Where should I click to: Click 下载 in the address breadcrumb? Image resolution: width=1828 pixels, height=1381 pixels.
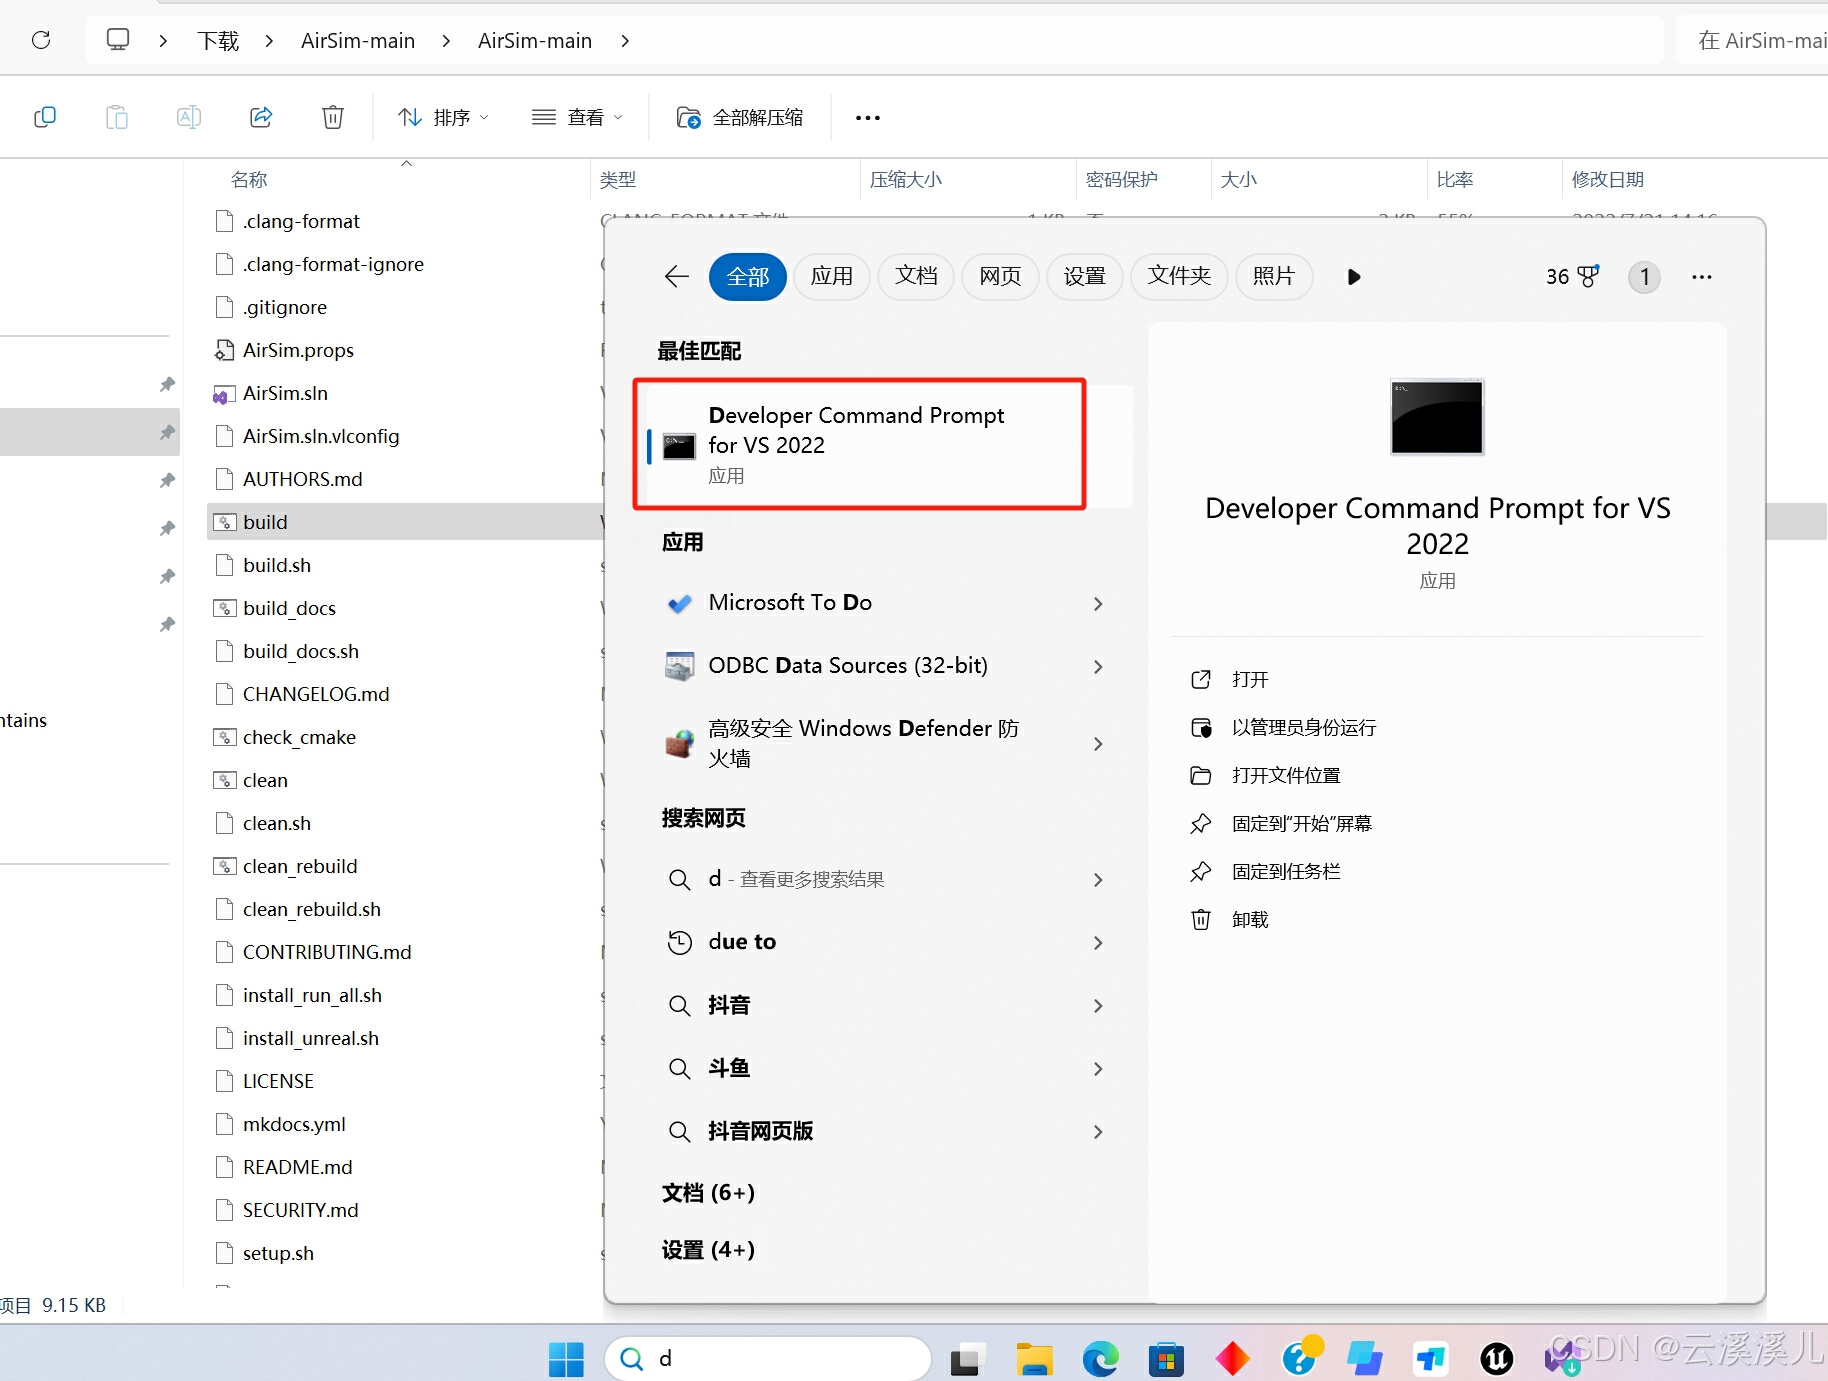click(x=218, y=41)
